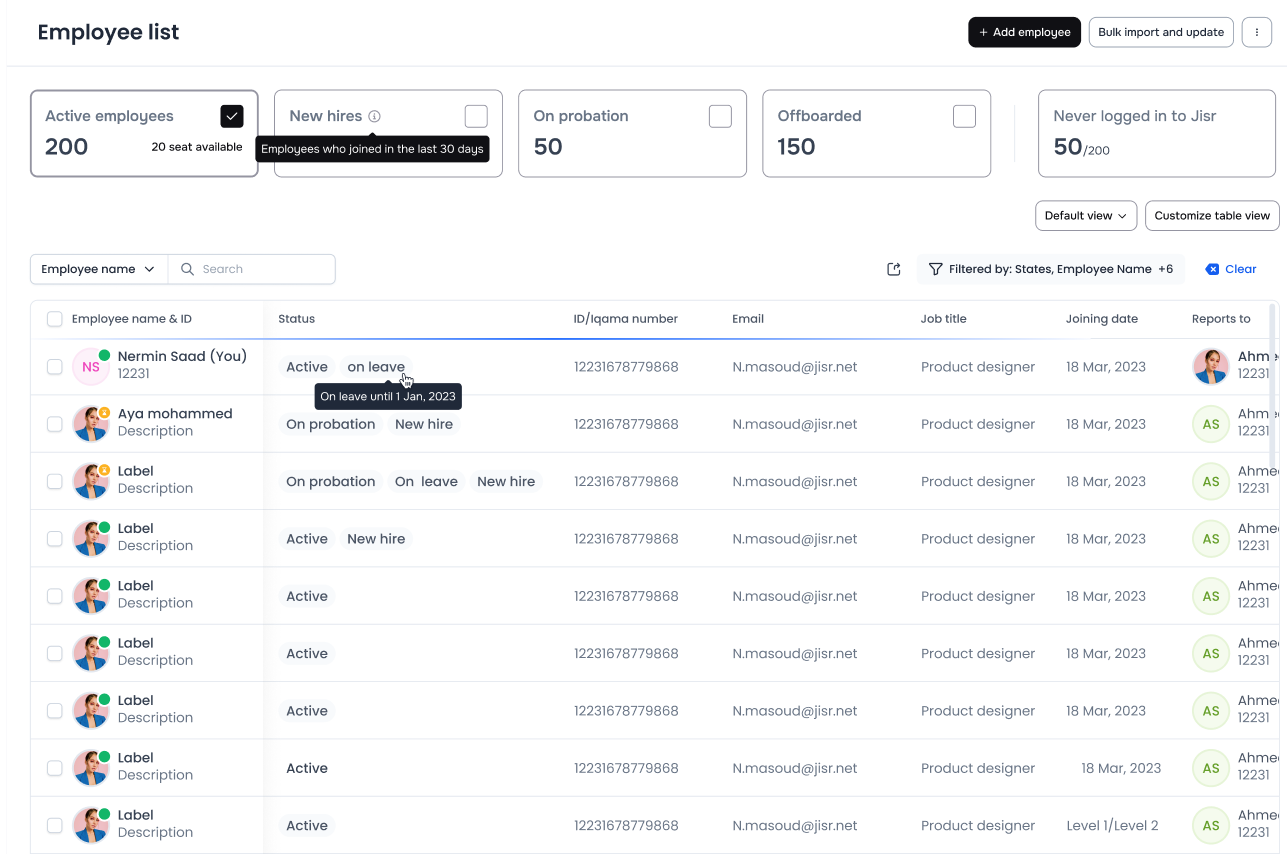Uncheck the Active employees checkbox
1287x854 pixels.
(x=232, y=116)
